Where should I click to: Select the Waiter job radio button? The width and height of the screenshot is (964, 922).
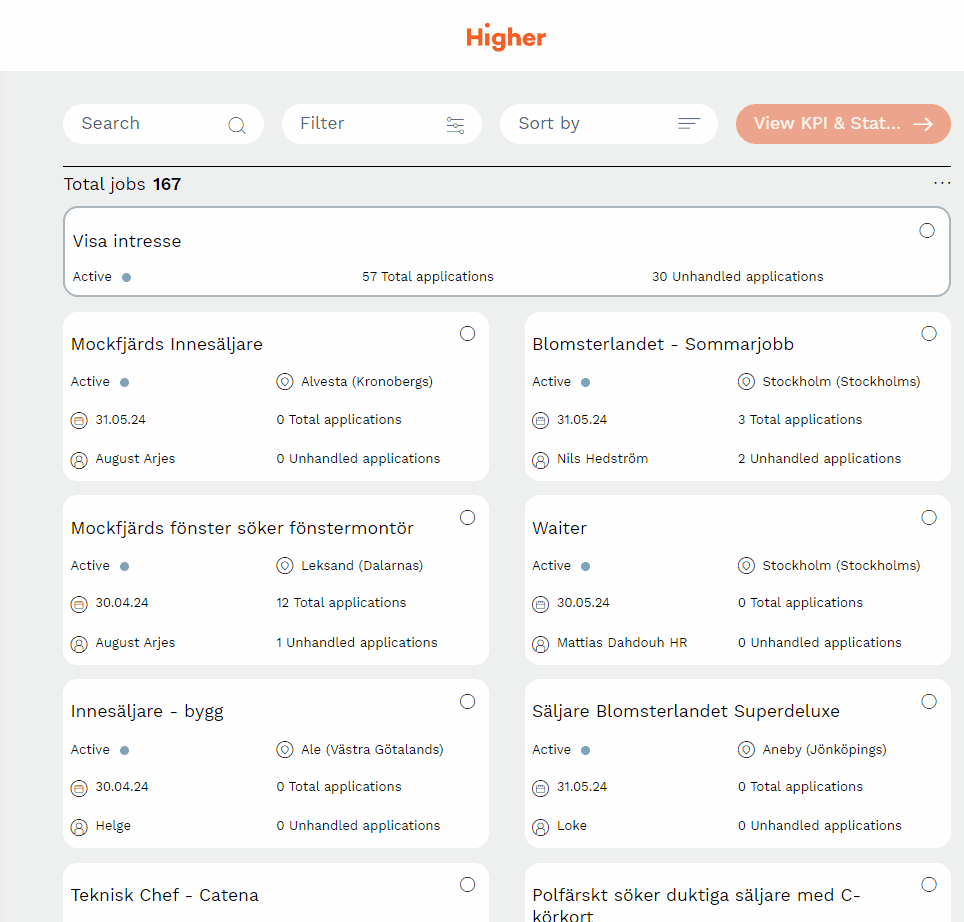tap(929, 518)
